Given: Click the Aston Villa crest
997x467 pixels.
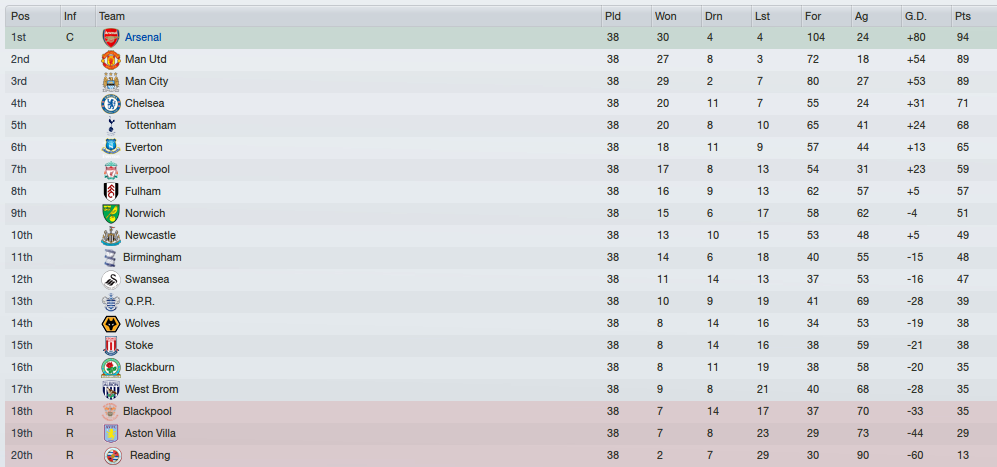Looking at the screenshot, I should coord(111,434).
